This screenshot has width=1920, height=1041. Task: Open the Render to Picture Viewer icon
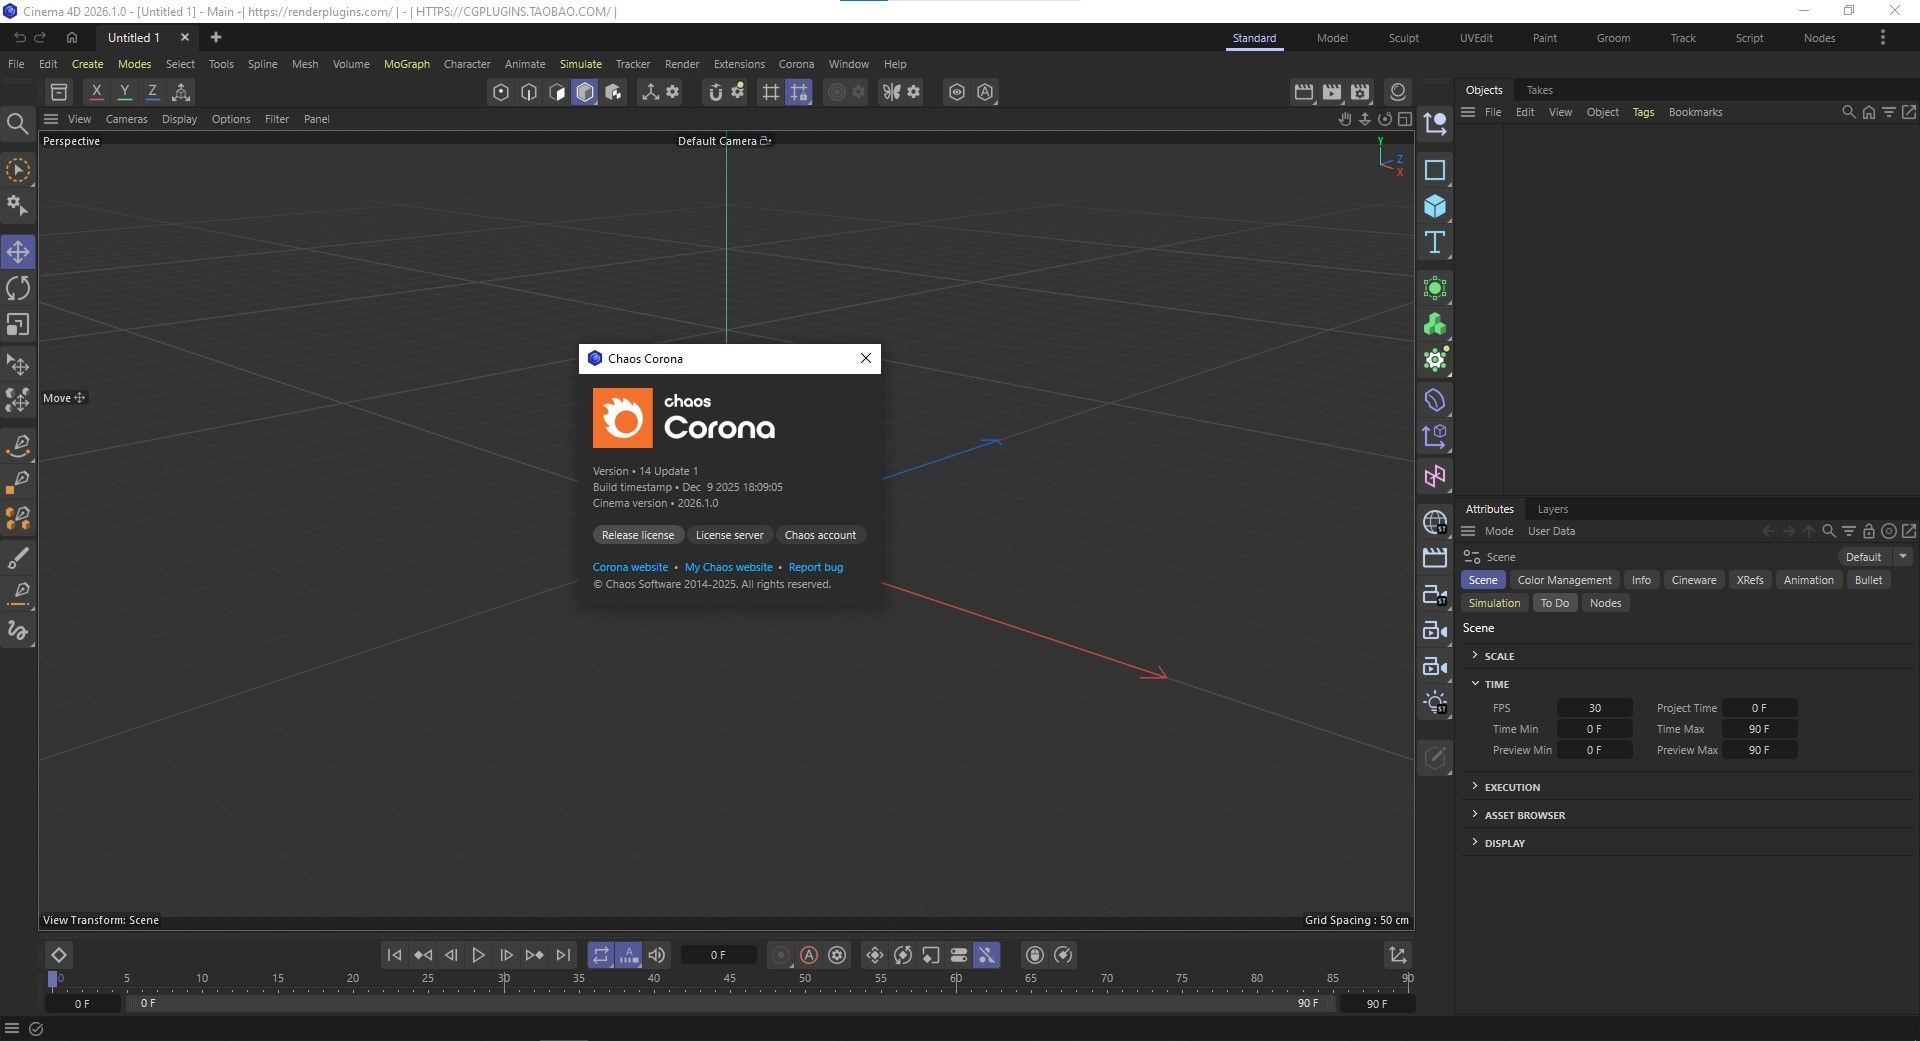(x=1332, y=92)
